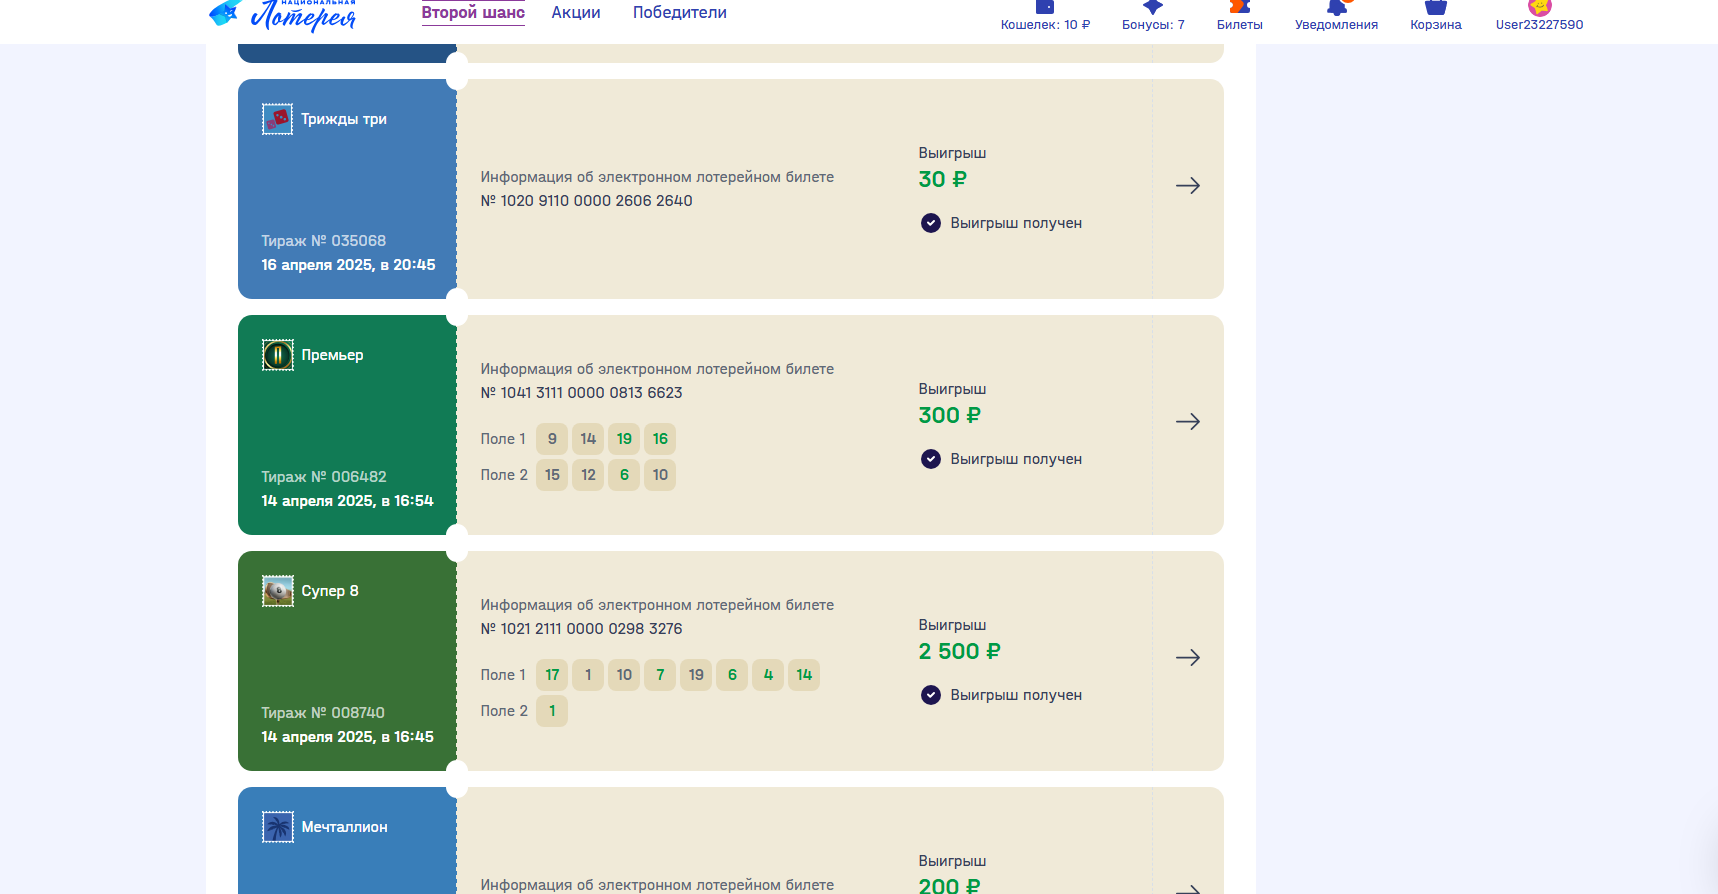This screenshot has height=894, width=1718.
Task: Click number 7 in Супер 8 Поле 1
Action: tap(660, 675)
